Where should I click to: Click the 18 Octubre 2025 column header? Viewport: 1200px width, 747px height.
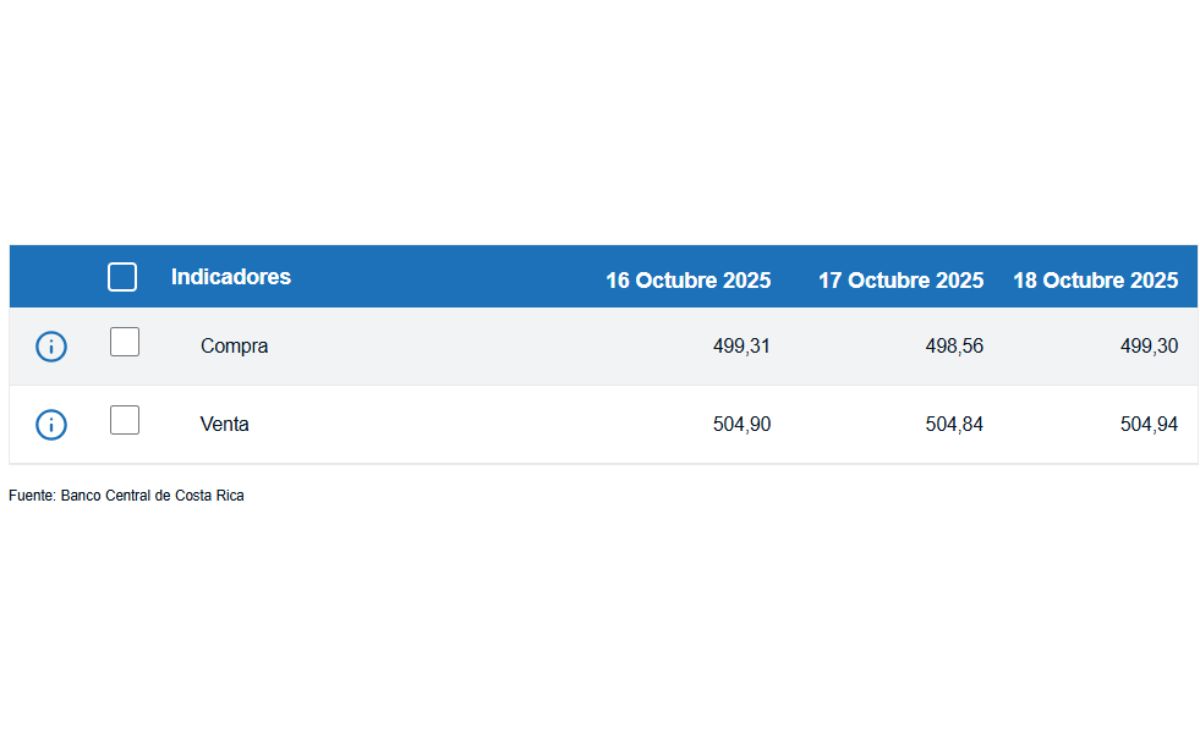click(x=1095, y=280)
